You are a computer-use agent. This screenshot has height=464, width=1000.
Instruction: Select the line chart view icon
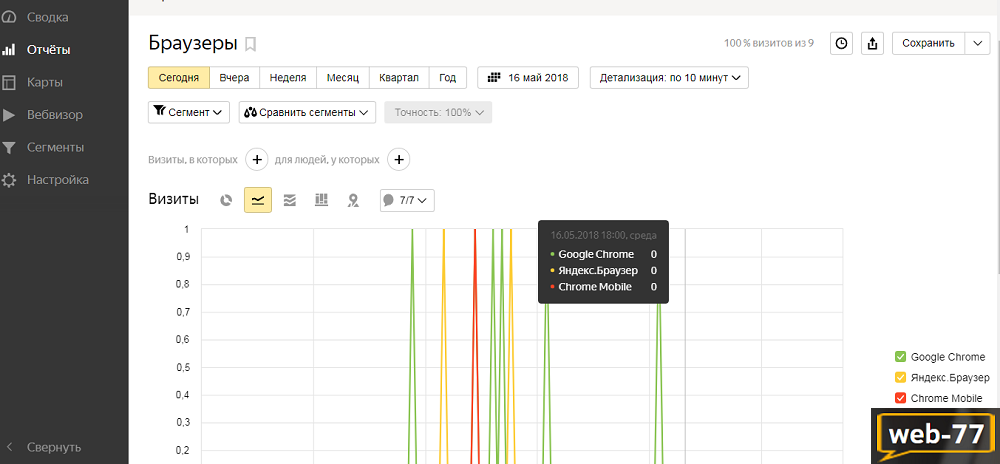(x=258, y=200)
